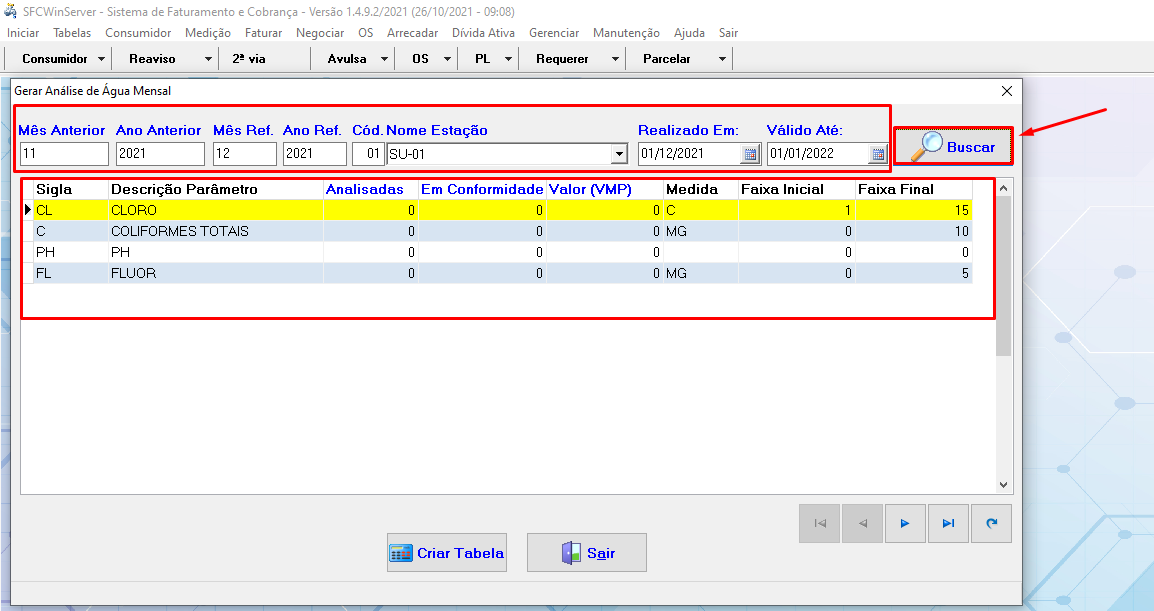Jump to last record arrow
Screen dimensions: 1154x611
(948, 523)
